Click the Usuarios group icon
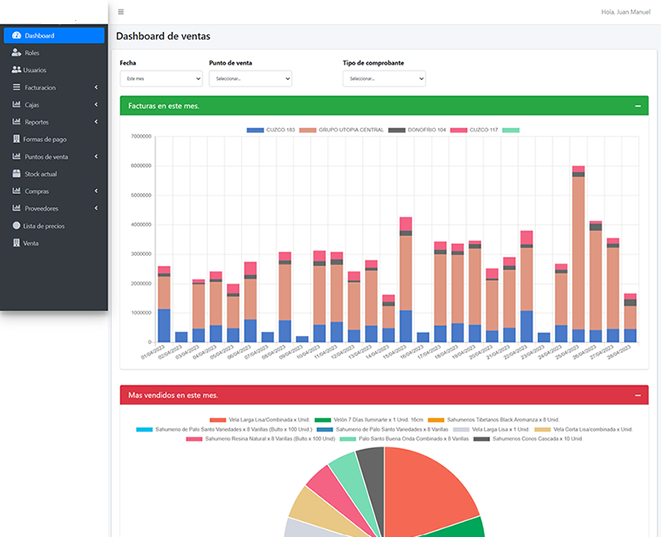This screenshot has height=537, width=662. point(16,70)
